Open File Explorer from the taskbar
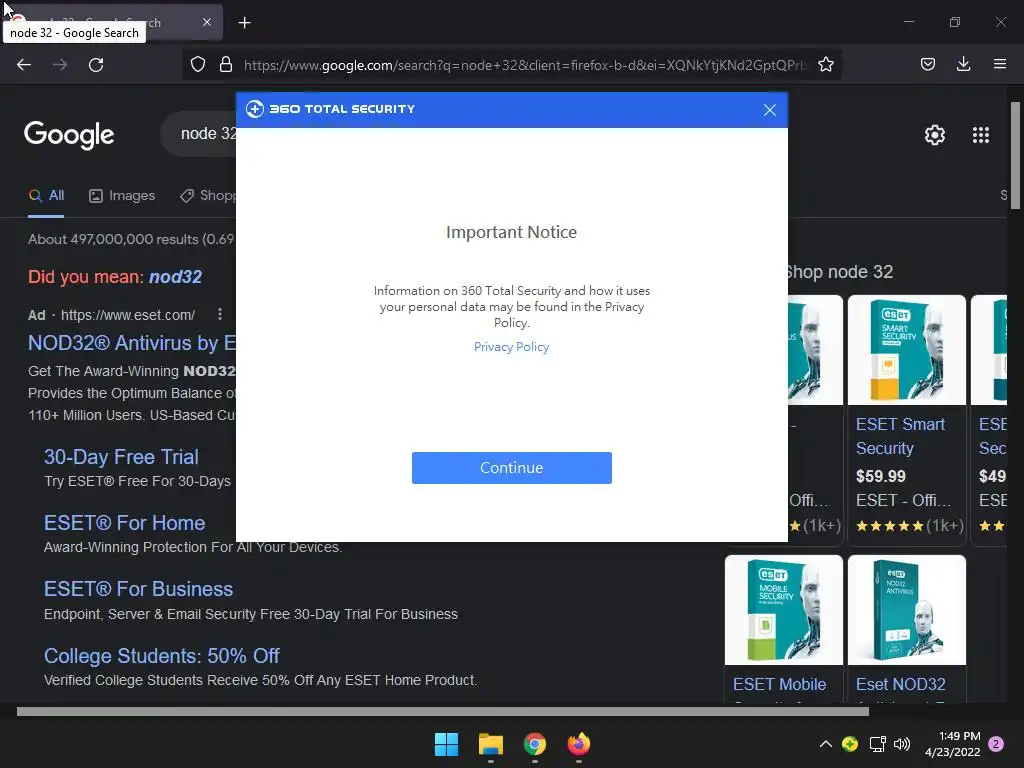Screen dimensions: 1024x768 click(x=490, y=744)
